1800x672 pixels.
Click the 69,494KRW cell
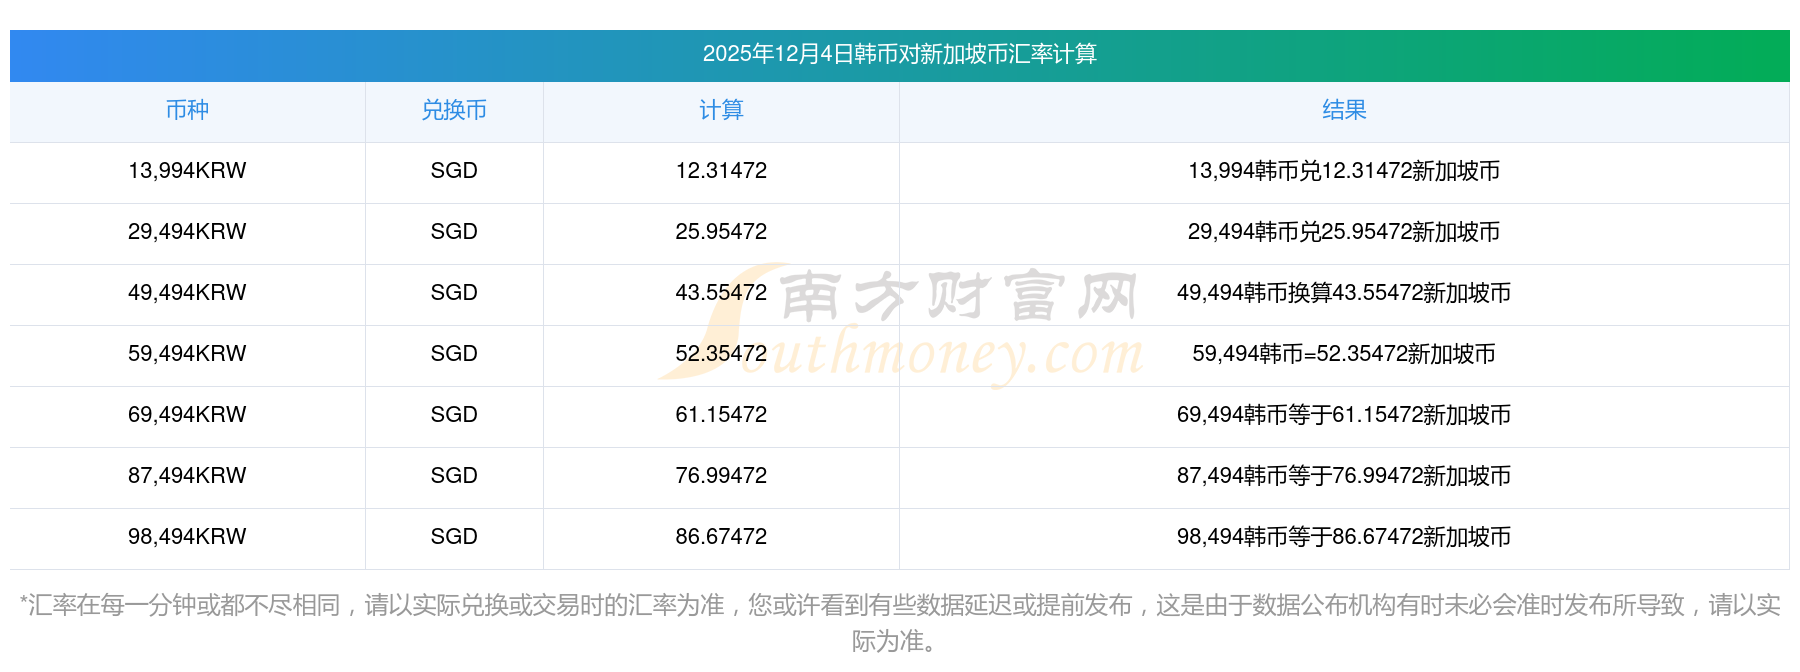pos(187,415)
